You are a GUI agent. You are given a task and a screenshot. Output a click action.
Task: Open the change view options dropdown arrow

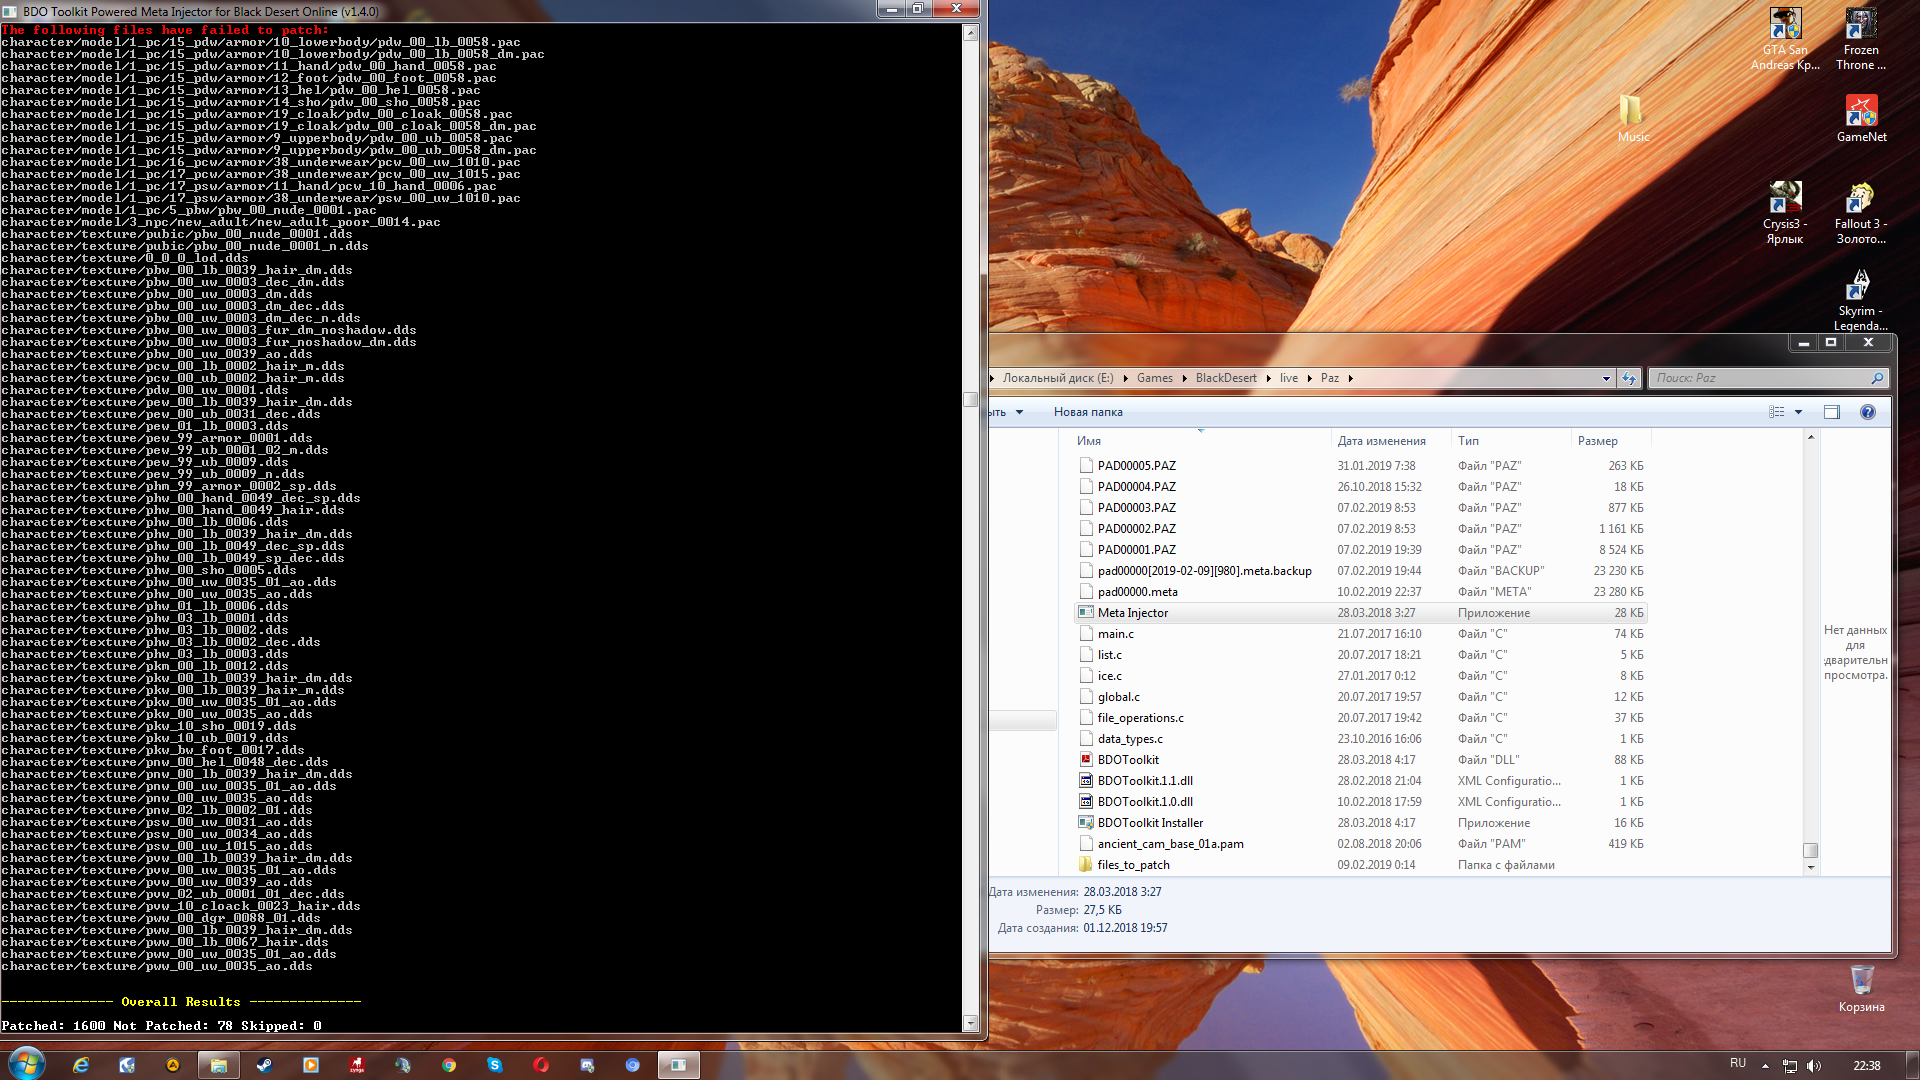click(1798, 412)
